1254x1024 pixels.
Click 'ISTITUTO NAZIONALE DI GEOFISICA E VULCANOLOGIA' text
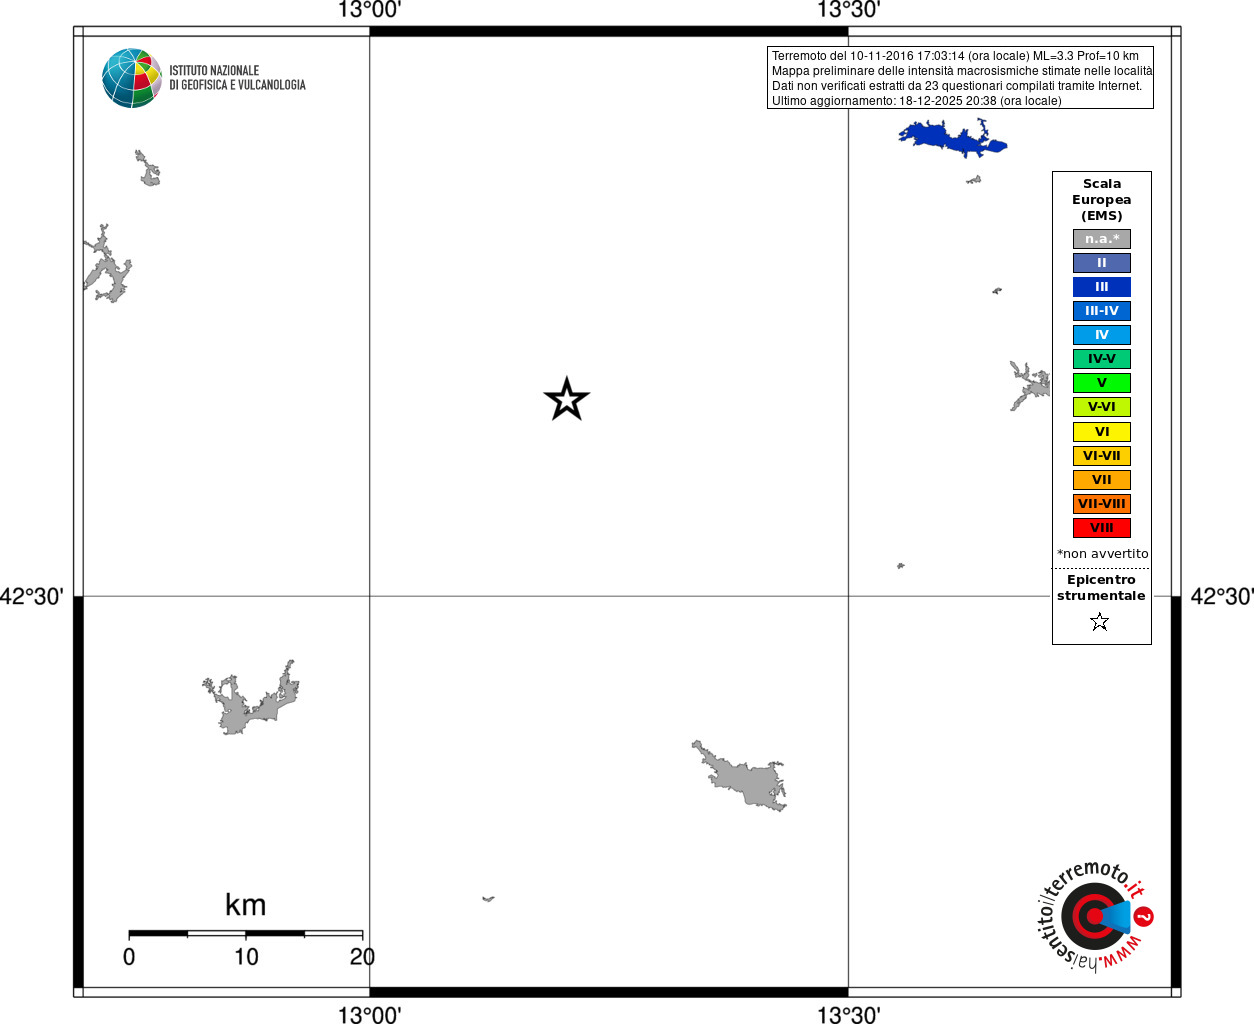tap(237, 78)
